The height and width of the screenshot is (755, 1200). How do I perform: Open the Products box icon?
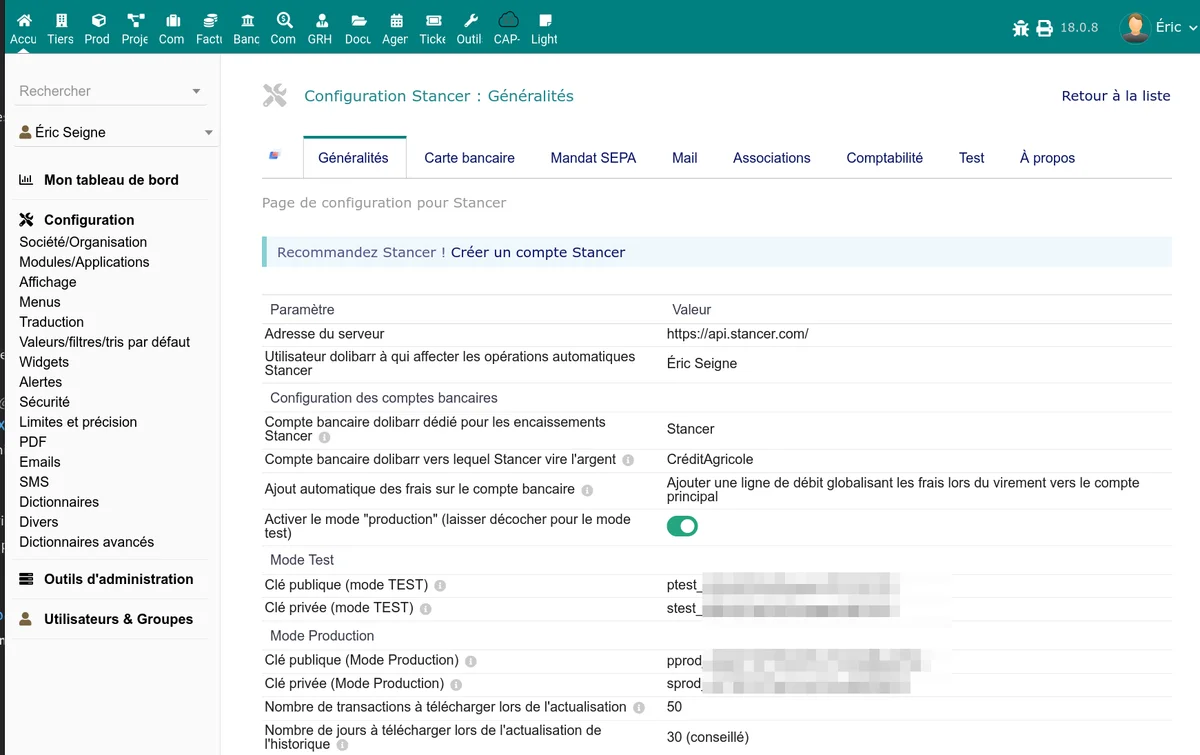98,20
